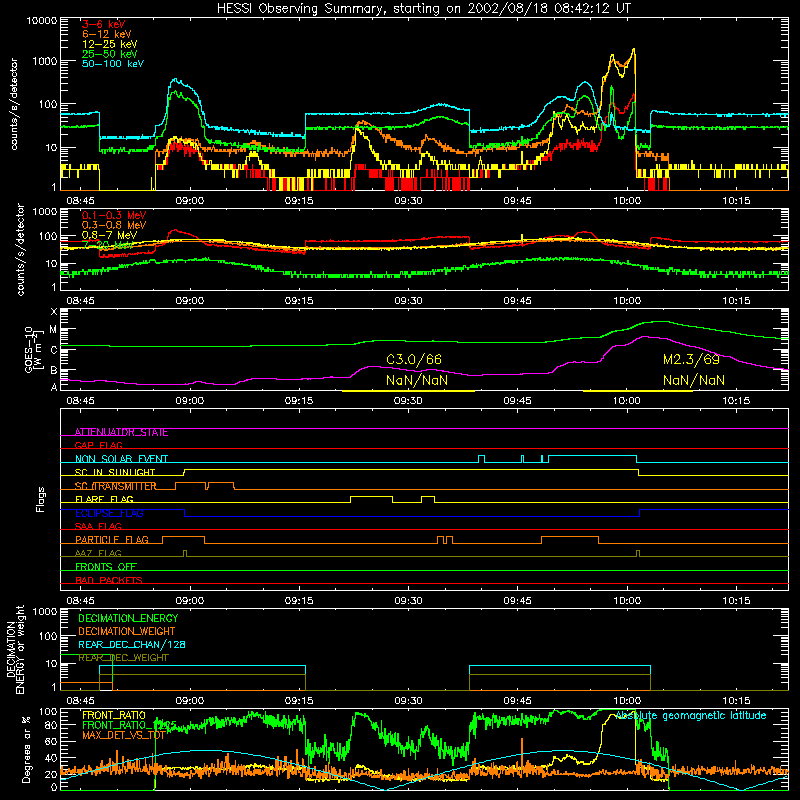
Task: Select the DECIMATION_WEIGHT legend label
Action: point(127,632)
